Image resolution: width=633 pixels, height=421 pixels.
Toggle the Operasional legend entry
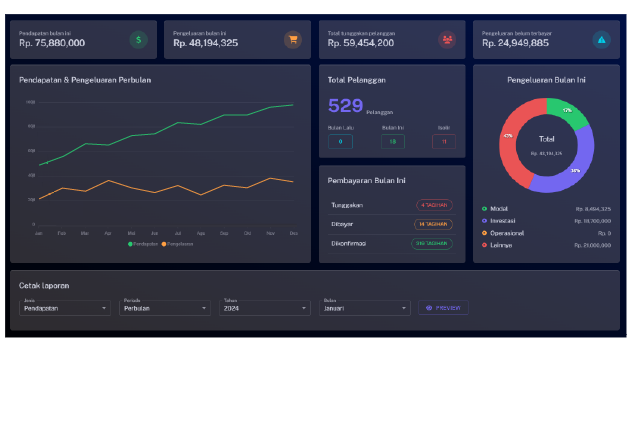510,233
